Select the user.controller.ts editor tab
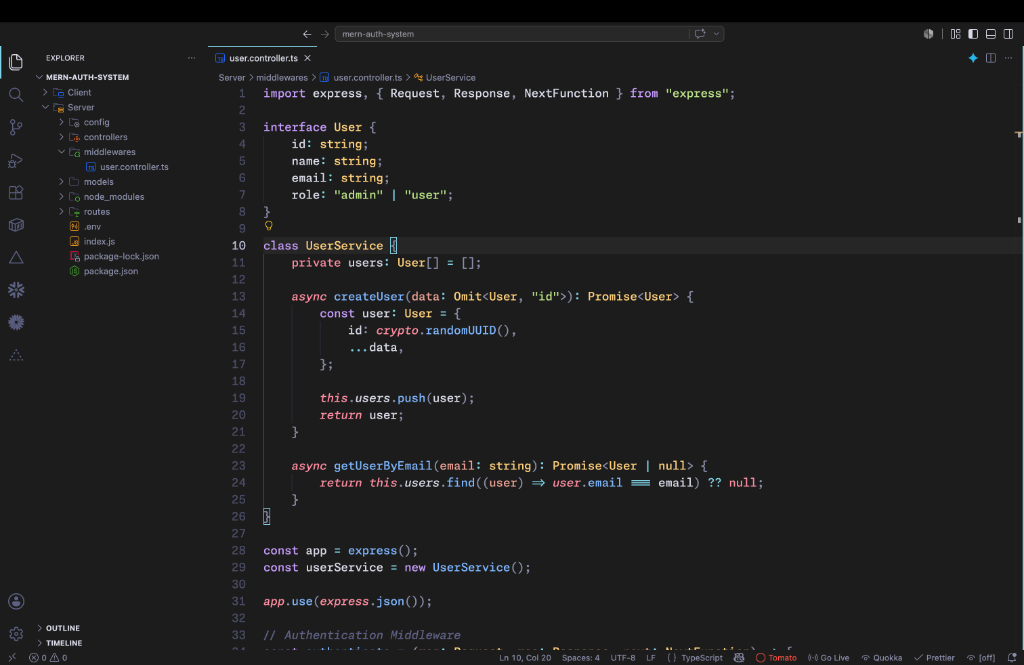 (x=263, y=58)
